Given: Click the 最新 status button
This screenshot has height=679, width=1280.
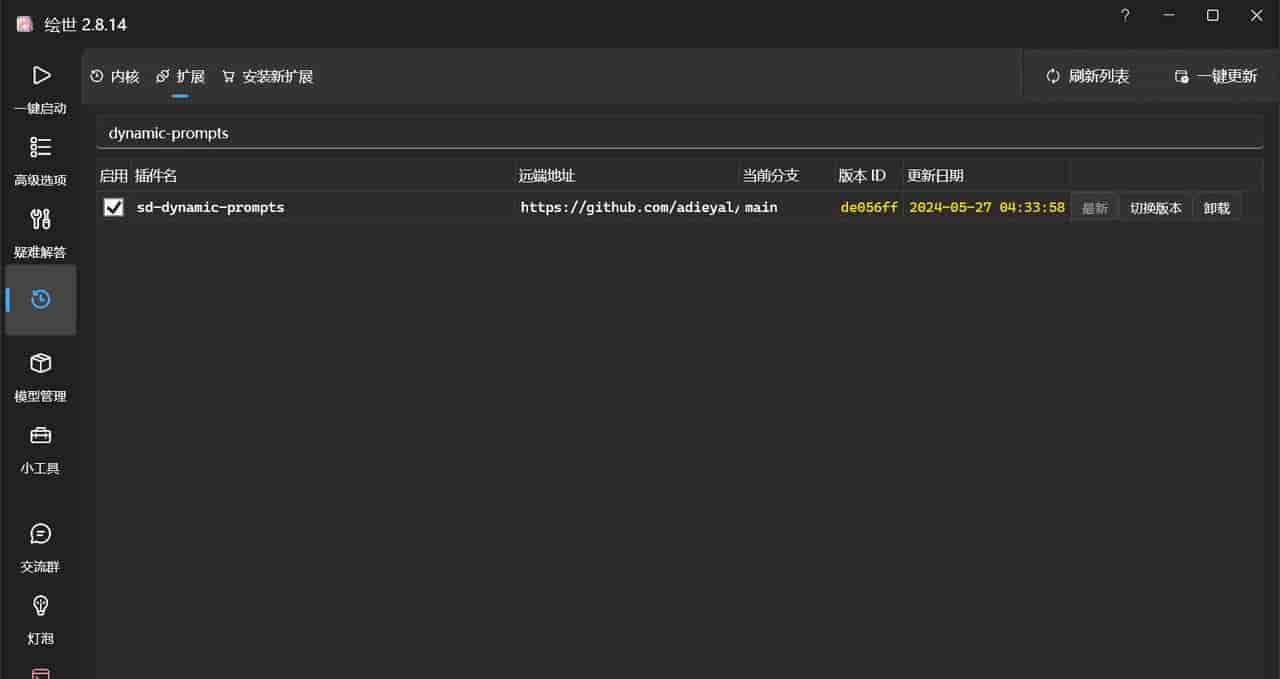Looking at the screenshot, I should click(1094, 208).
